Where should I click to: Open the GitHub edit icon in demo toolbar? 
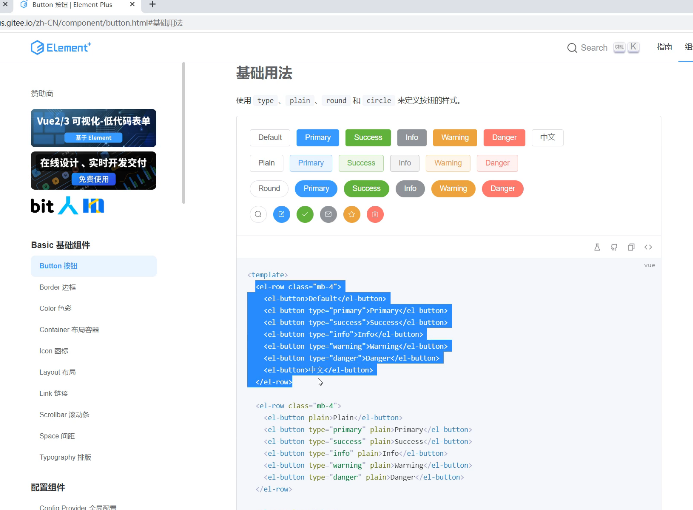(x=614, y=247)
